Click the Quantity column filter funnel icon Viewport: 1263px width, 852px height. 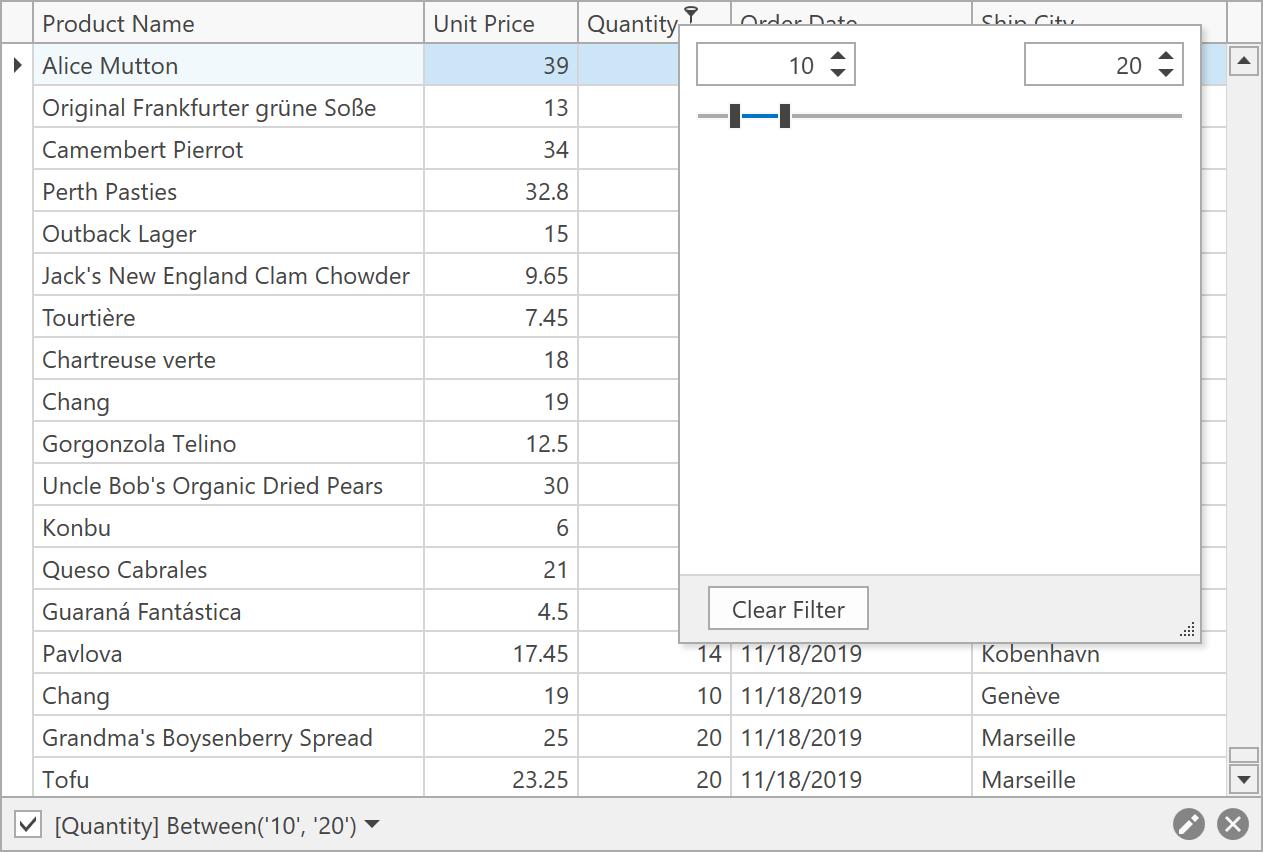691,14
